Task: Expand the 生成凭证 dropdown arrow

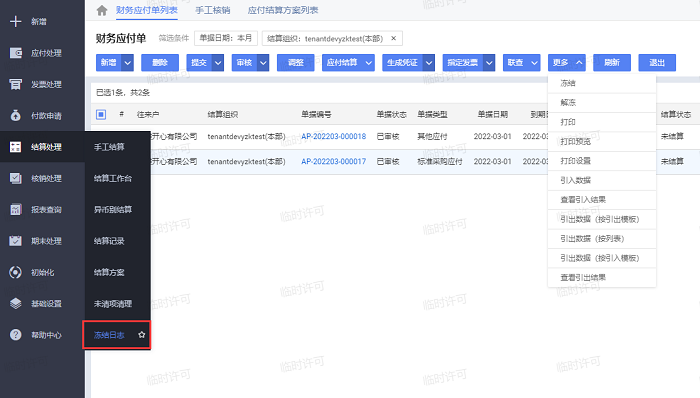Action: coord(429,63)
